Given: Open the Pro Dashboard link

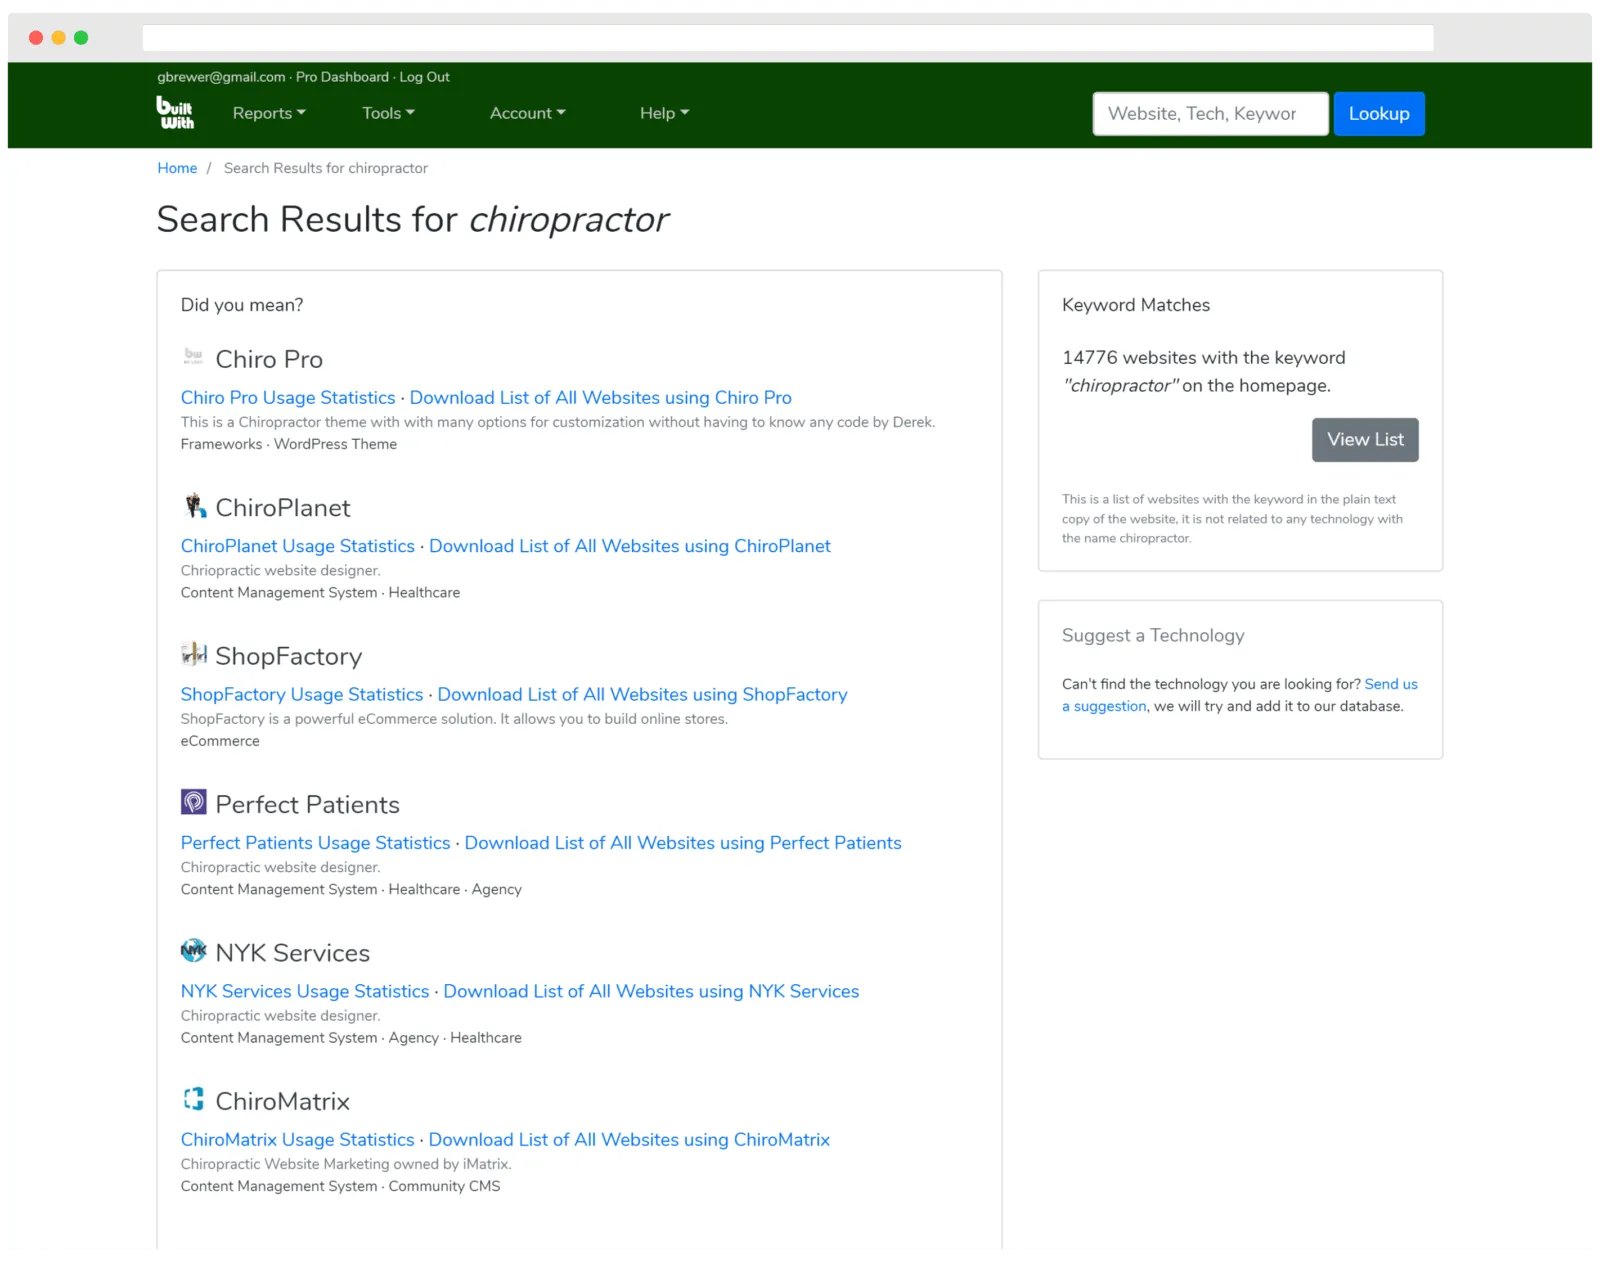Looking at the screenshot, I should (x=342, y=77).
